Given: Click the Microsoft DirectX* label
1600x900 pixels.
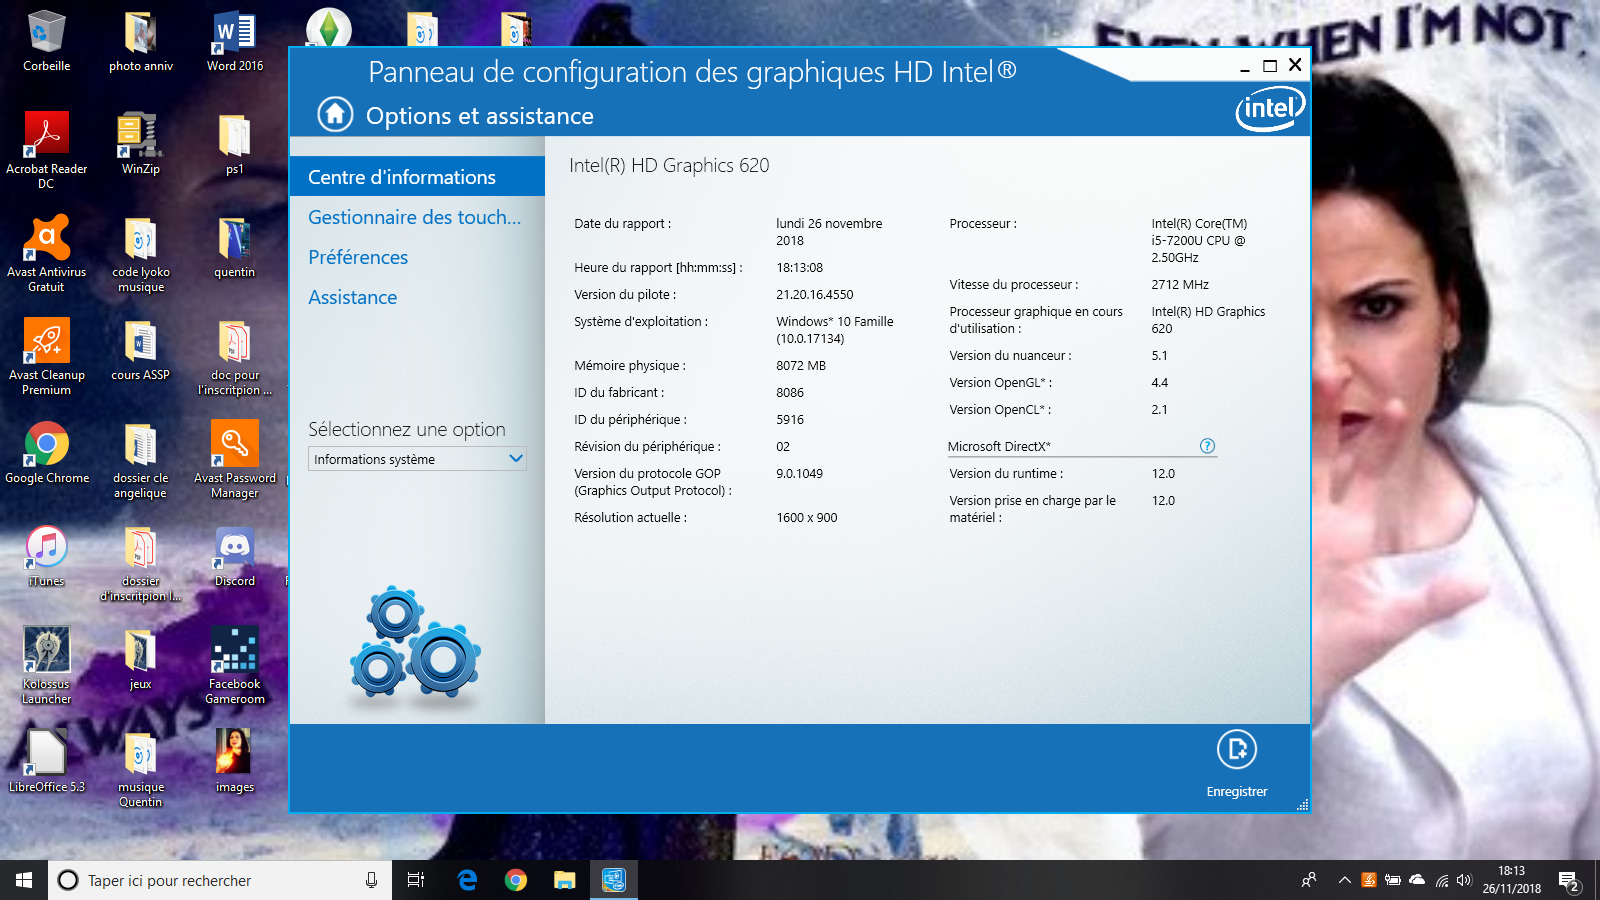Looking at the screenshot, I should point(999,446).
